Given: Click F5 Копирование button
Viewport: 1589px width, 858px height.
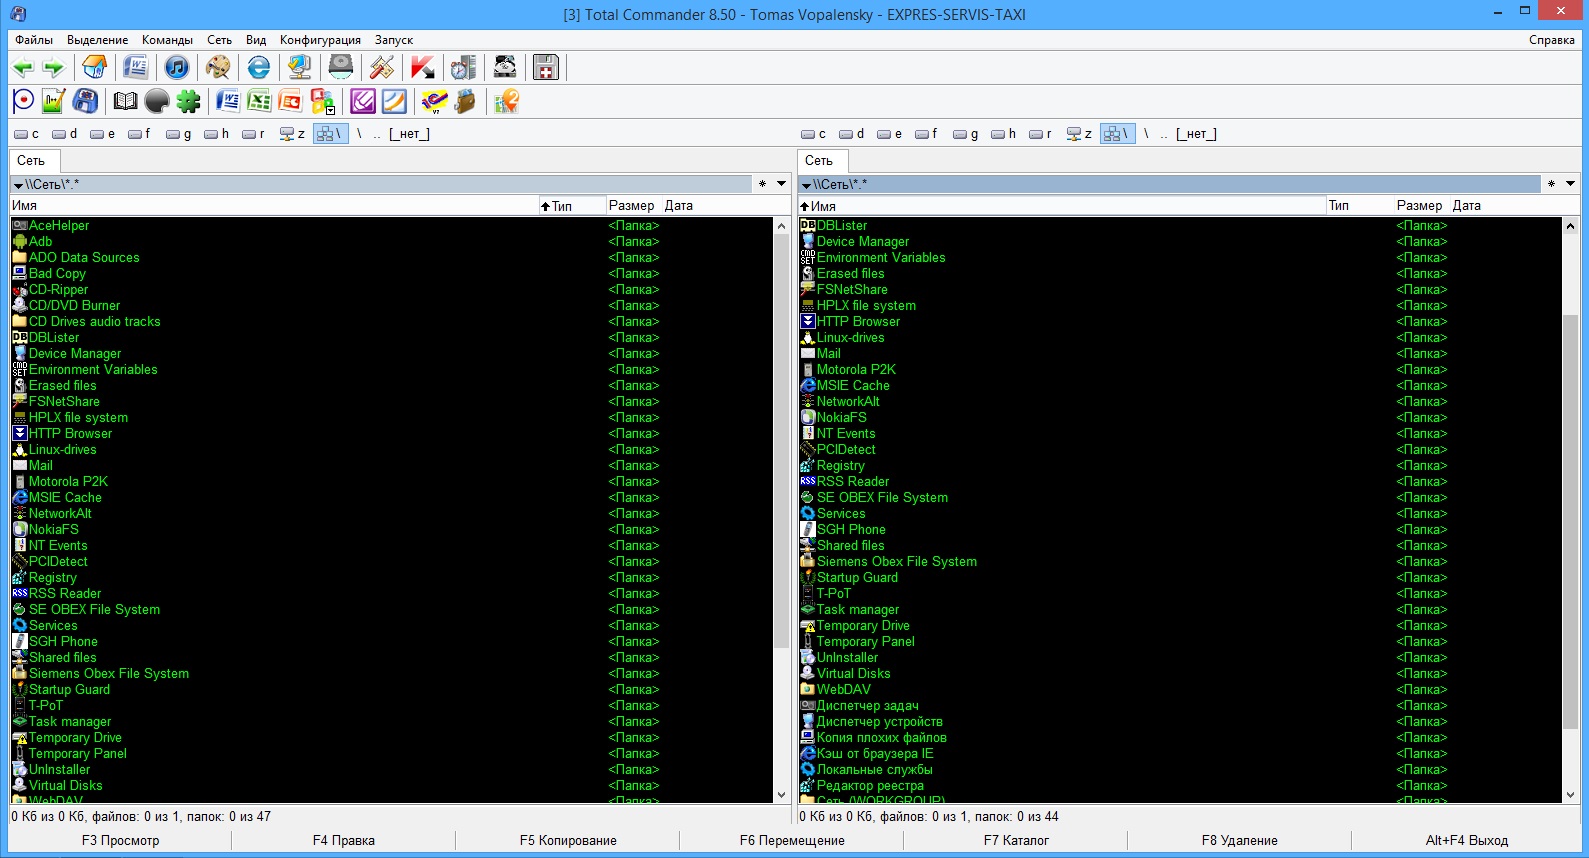Looking at the screenshot, I should click(568, 840).
